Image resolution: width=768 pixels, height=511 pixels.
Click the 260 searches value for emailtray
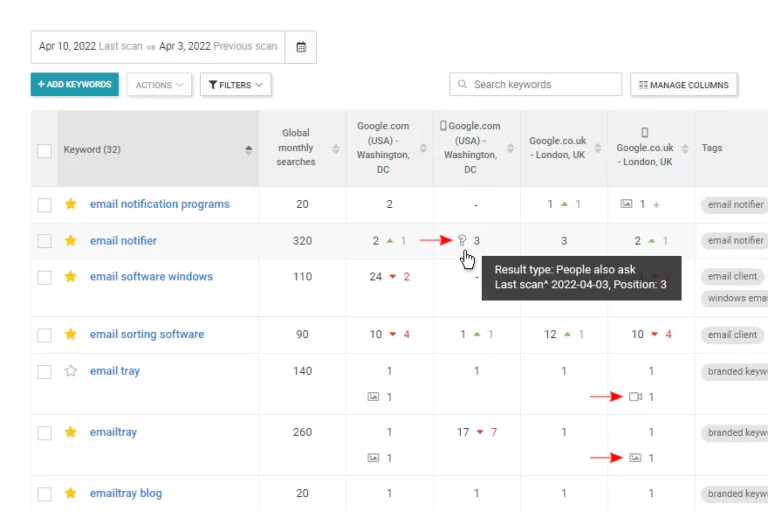point(302,432)
